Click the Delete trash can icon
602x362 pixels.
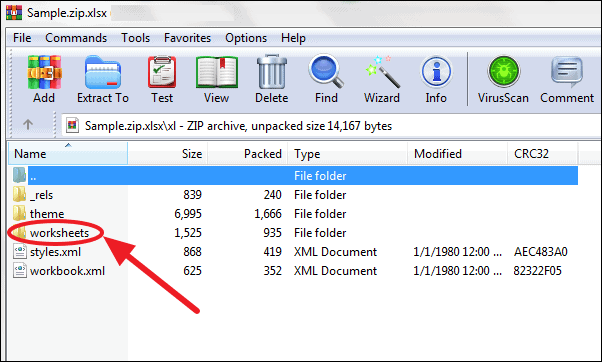tap(271, 72)
